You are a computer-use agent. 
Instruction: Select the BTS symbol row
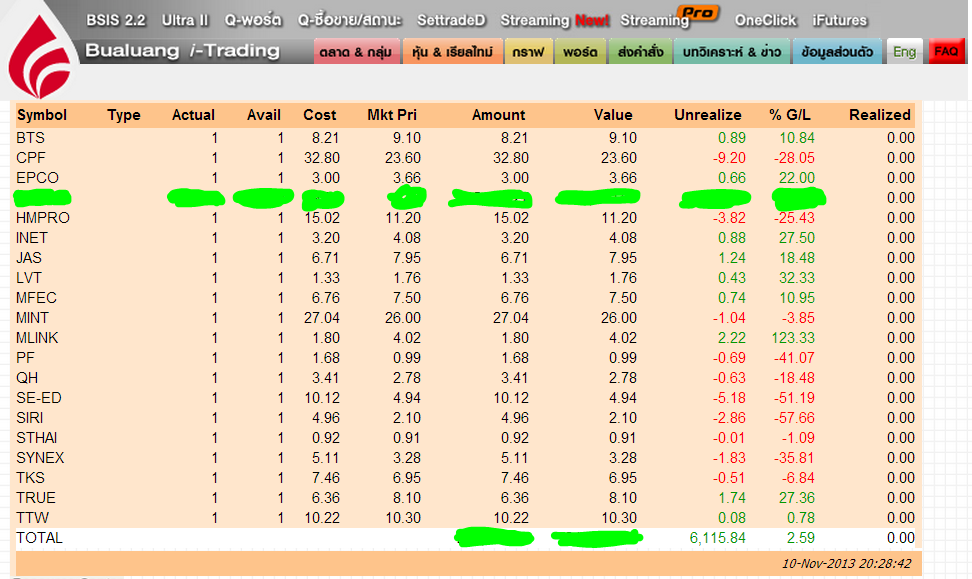click(x=465, y=138)
